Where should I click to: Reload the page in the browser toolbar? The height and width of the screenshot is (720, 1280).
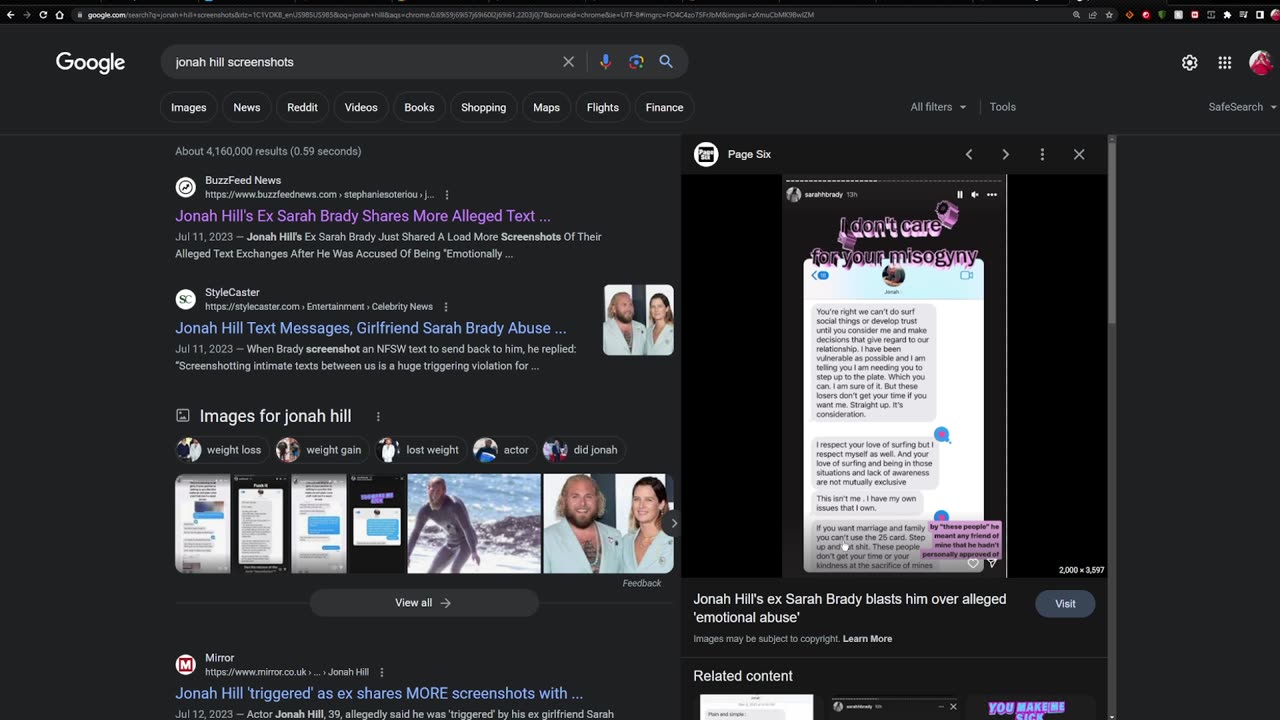coord(43,15)
